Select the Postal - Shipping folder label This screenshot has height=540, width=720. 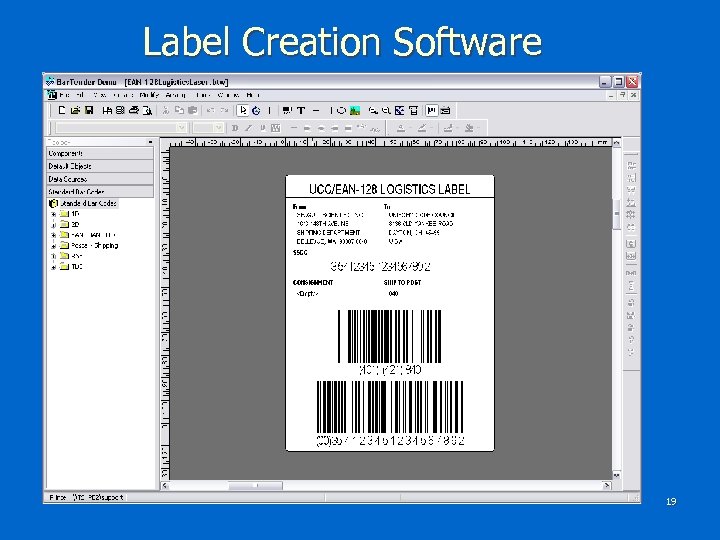click(x=95, y=246)
